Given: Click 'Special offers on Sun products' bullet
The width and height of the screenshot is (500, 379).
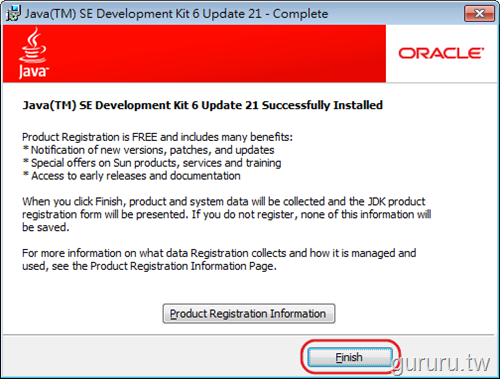Looking at the screenshot, I should (x=152, y=163).
